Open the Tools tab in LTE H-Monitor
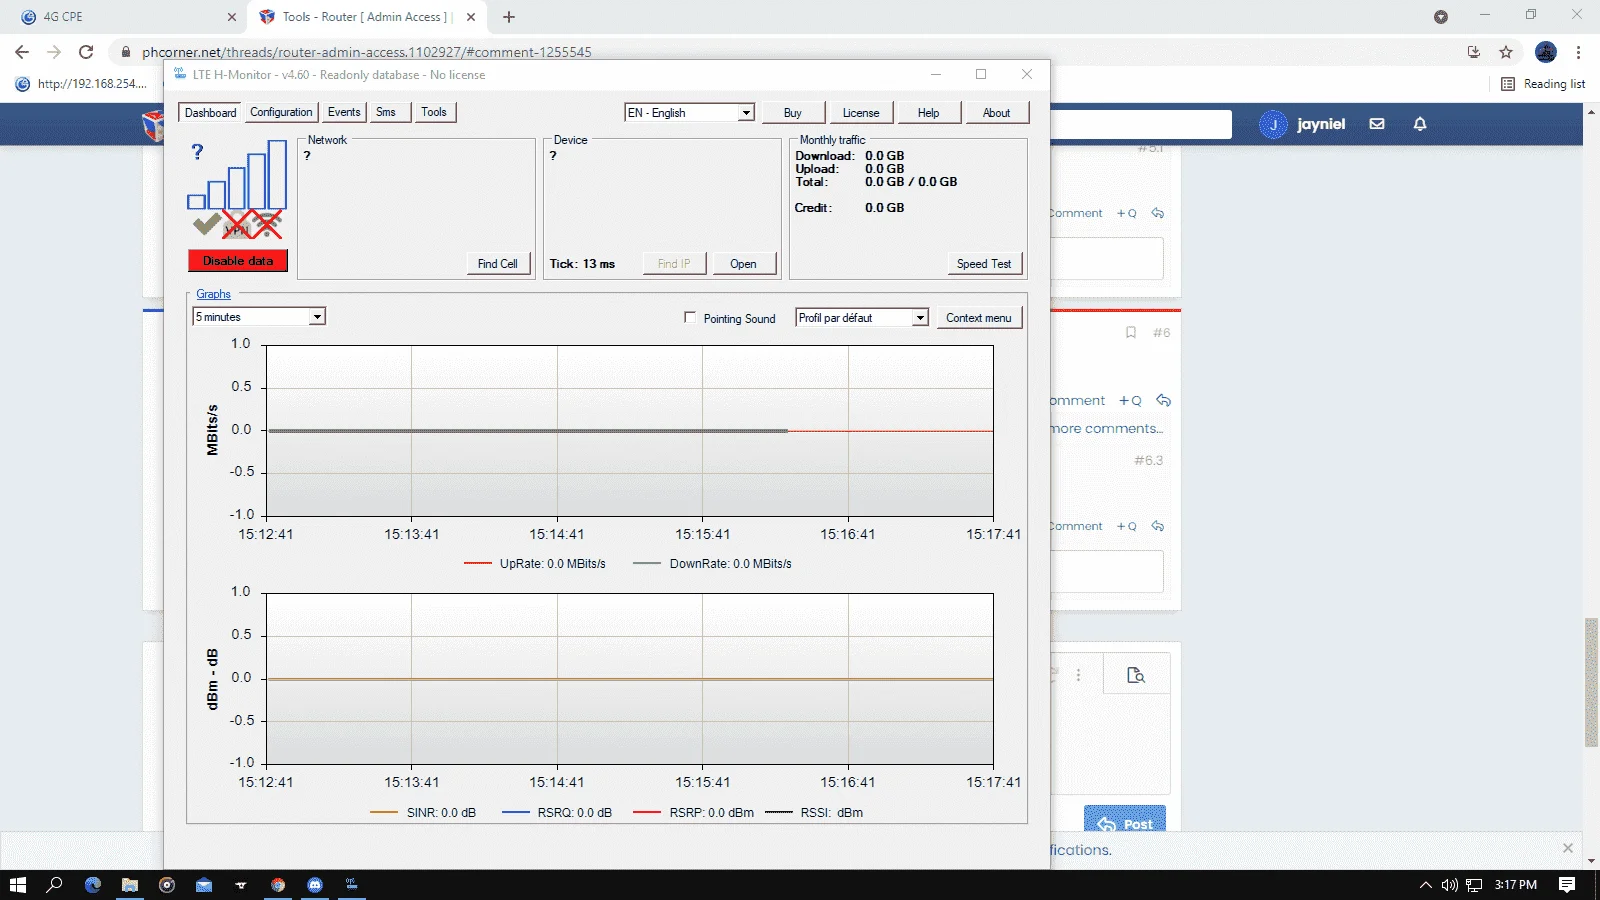This screenshot has height=900, width=1600. click(434, 112)
